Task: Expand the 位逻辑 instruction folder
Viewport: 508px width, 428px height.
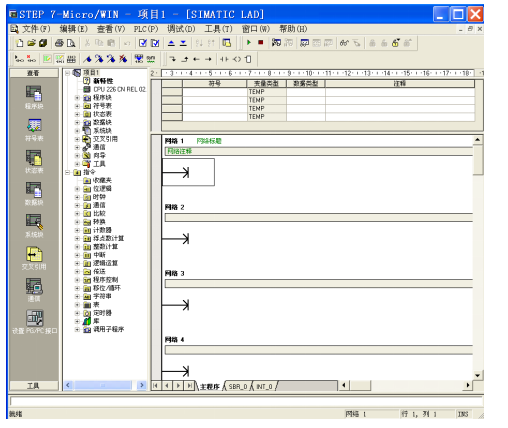Action: [x=77, y=189]
